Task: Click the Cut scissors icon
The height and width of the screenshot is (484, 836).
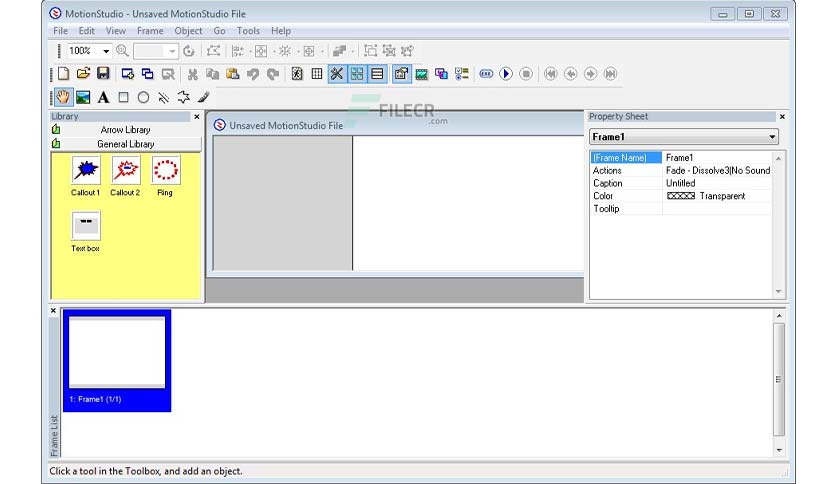Action: 192,74
